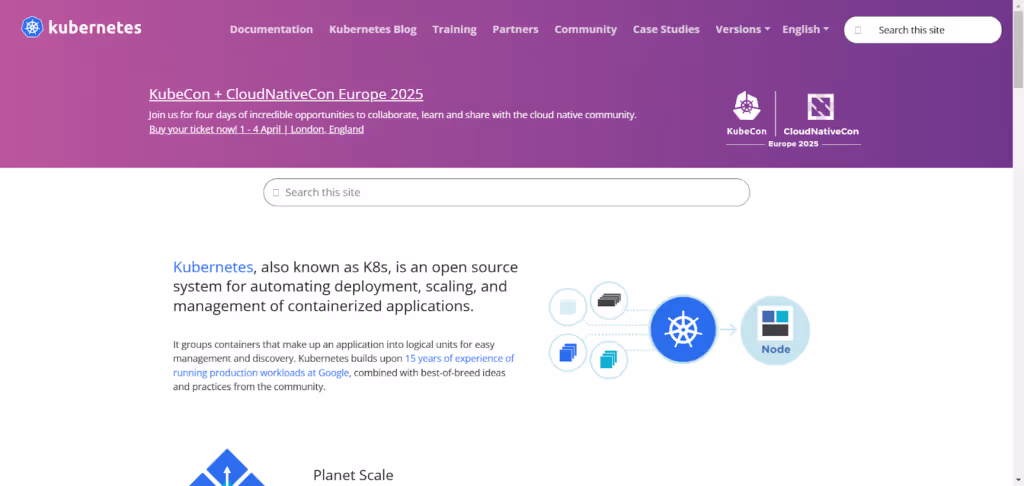This screenshot has height=486, width=1024.
Task: Click the join us for four days text
Action: (392, 115)
